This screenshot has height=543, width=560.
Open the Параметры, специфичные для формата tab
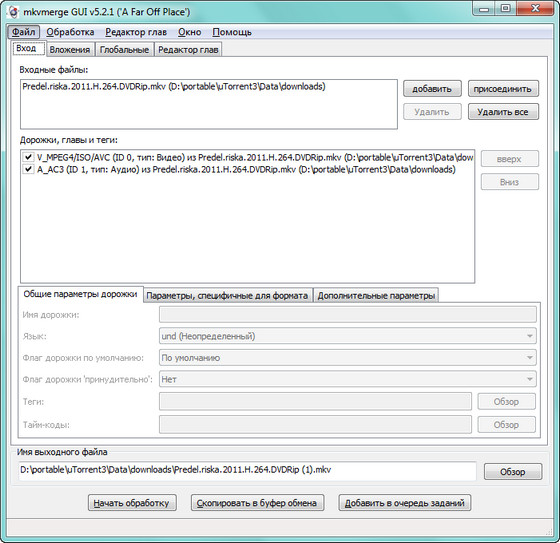click(227, 296)
